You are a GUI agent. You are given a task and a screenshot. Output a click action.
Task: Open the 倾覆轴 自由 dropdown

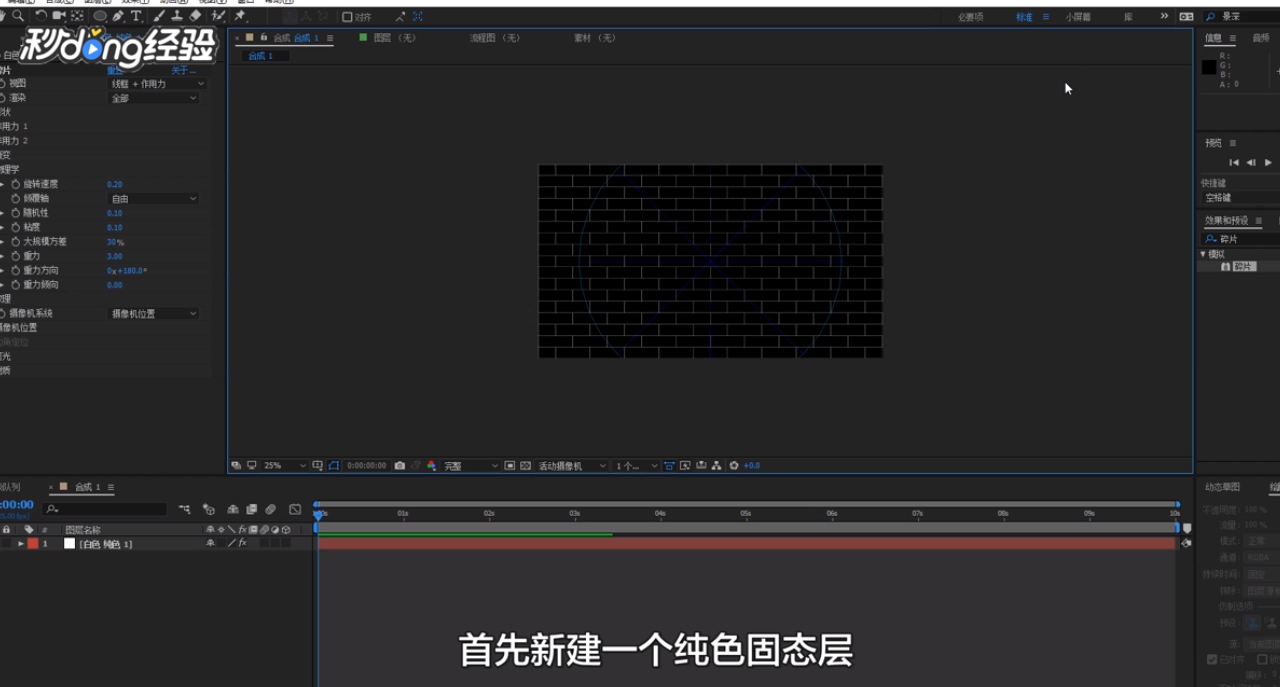pyautogui.click(x=154, y=199)
